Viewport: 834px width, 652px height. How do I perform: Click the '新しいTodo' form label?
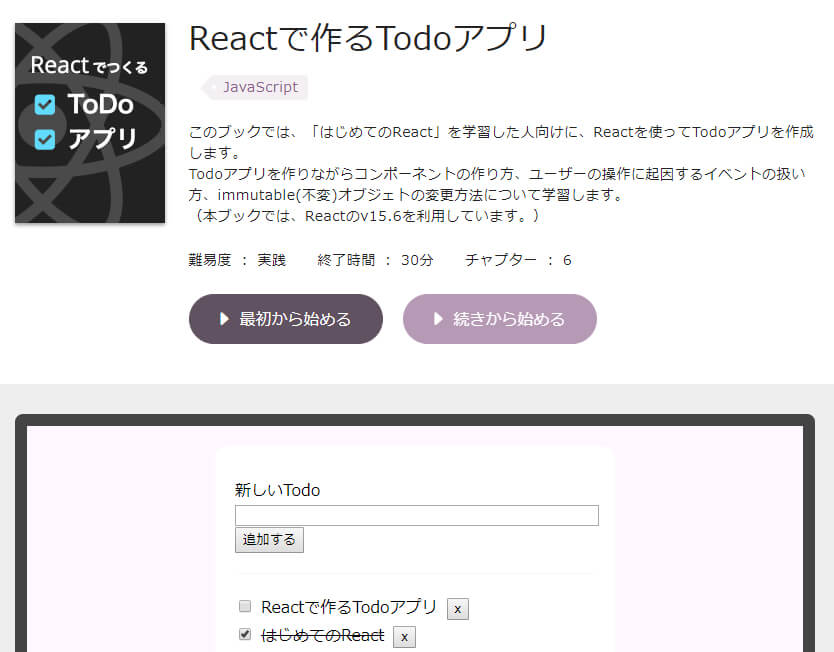pos(277,490)
